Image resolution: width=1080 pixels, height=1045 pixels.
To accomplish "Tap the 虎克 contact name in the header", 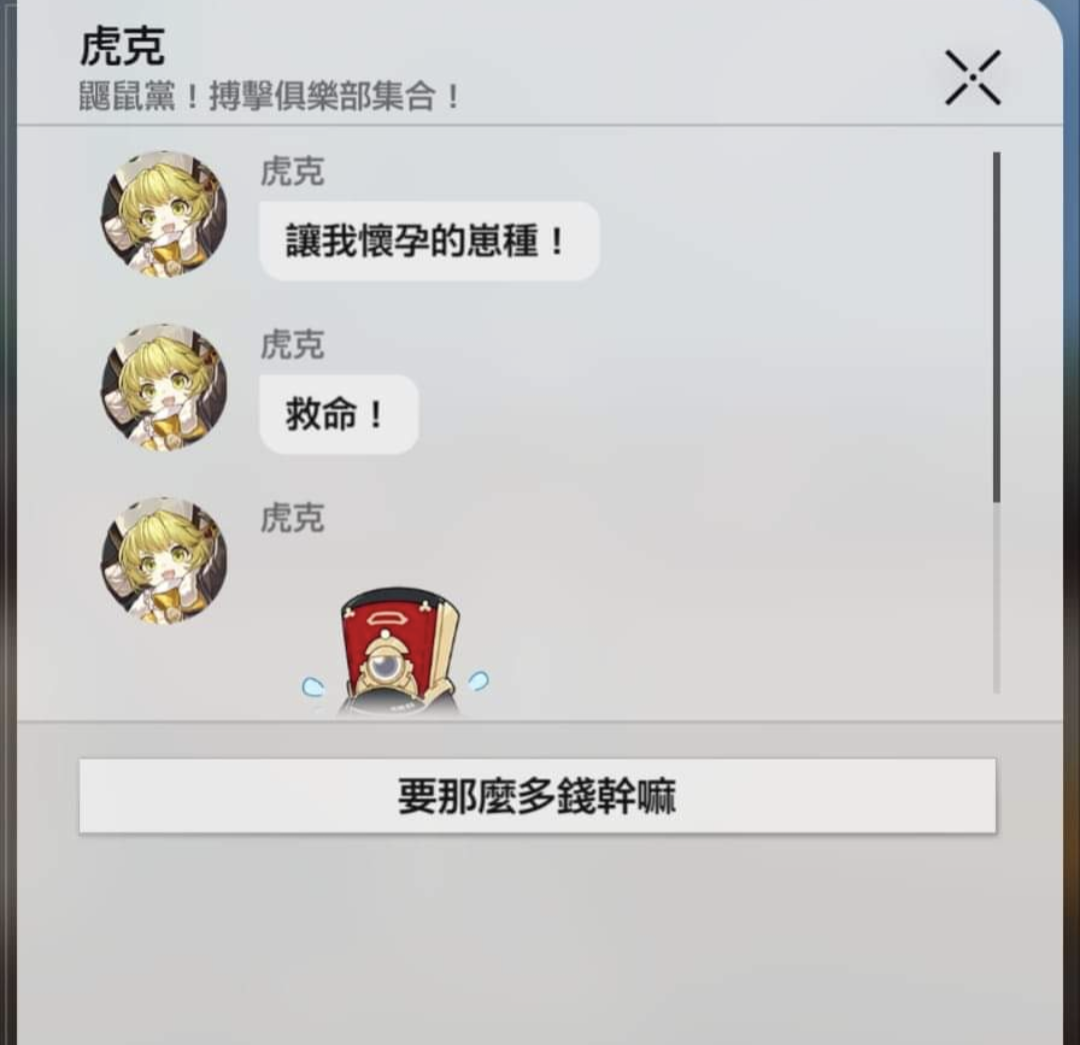I will point(122,48).
